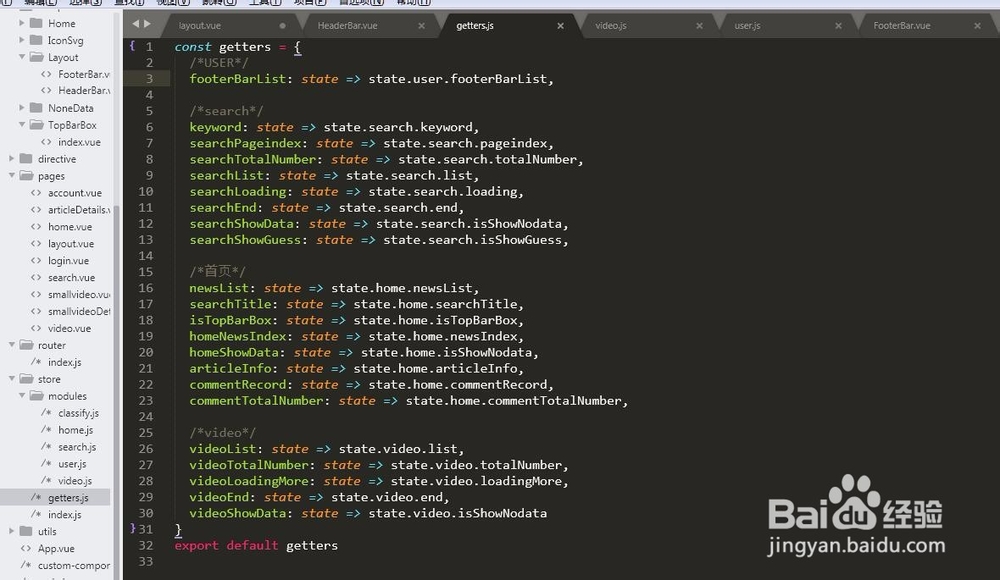Click the Home folder icon
Viewport: 1000px width, 580px height.
[x=36, y=23]
